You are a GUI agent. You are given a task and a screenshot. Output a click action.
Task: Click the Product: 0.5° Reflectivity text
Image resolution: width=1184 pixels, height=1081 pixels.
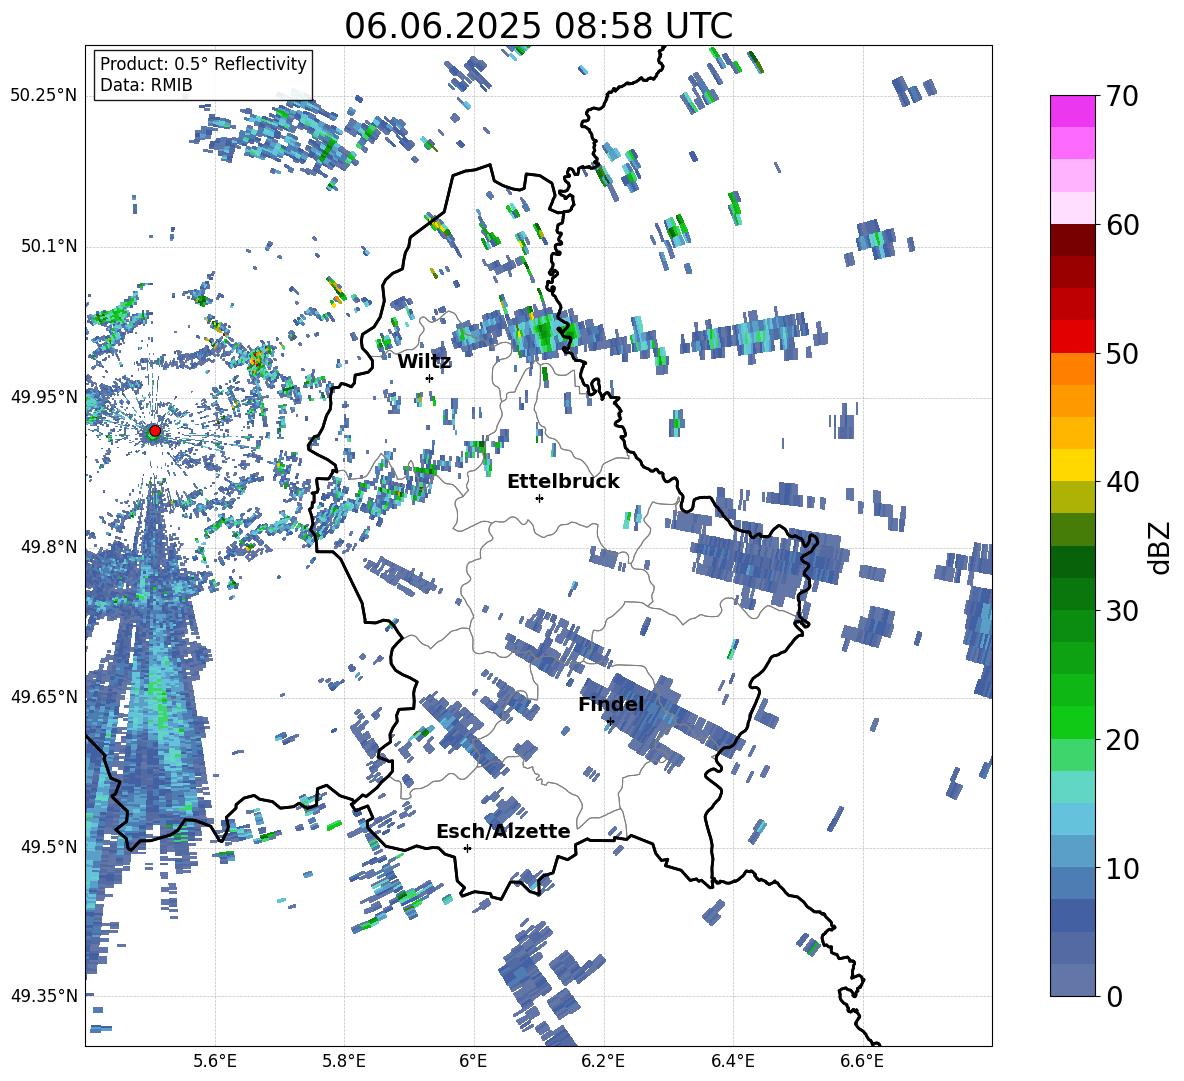click(203, 64)
